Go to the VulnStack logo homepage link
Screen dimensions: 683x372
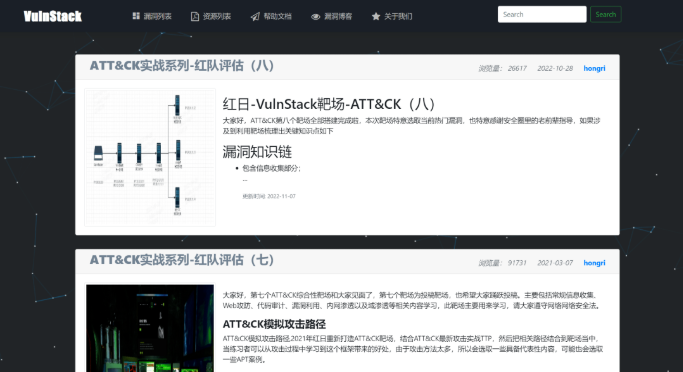tap(53, 17)
